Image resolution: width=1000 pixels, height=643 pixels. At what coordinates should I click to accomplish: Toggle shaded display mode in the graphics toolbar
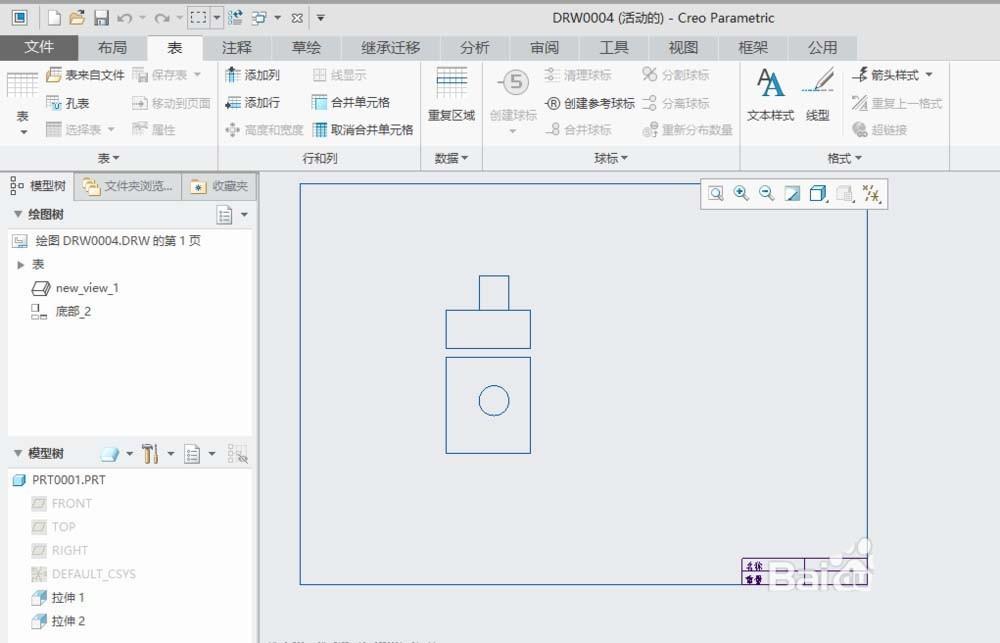coord(815,193)
